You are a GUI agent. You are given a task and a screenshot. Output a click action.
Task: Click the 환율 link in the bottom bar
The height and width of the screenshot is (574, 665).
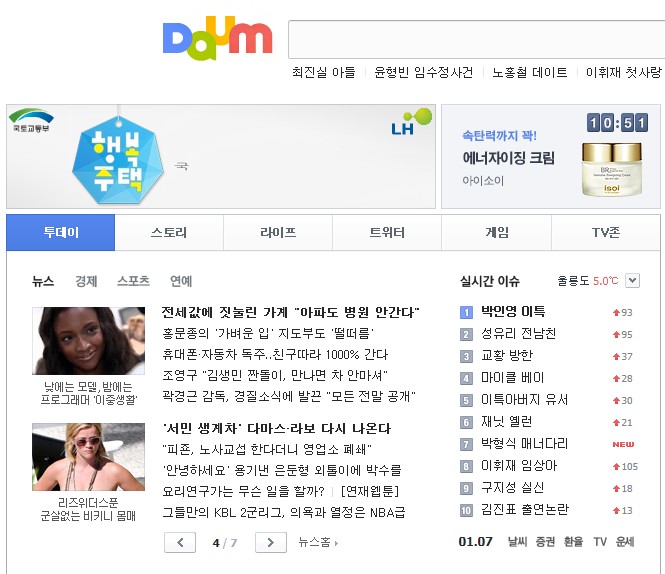click(x=573, y=542)
